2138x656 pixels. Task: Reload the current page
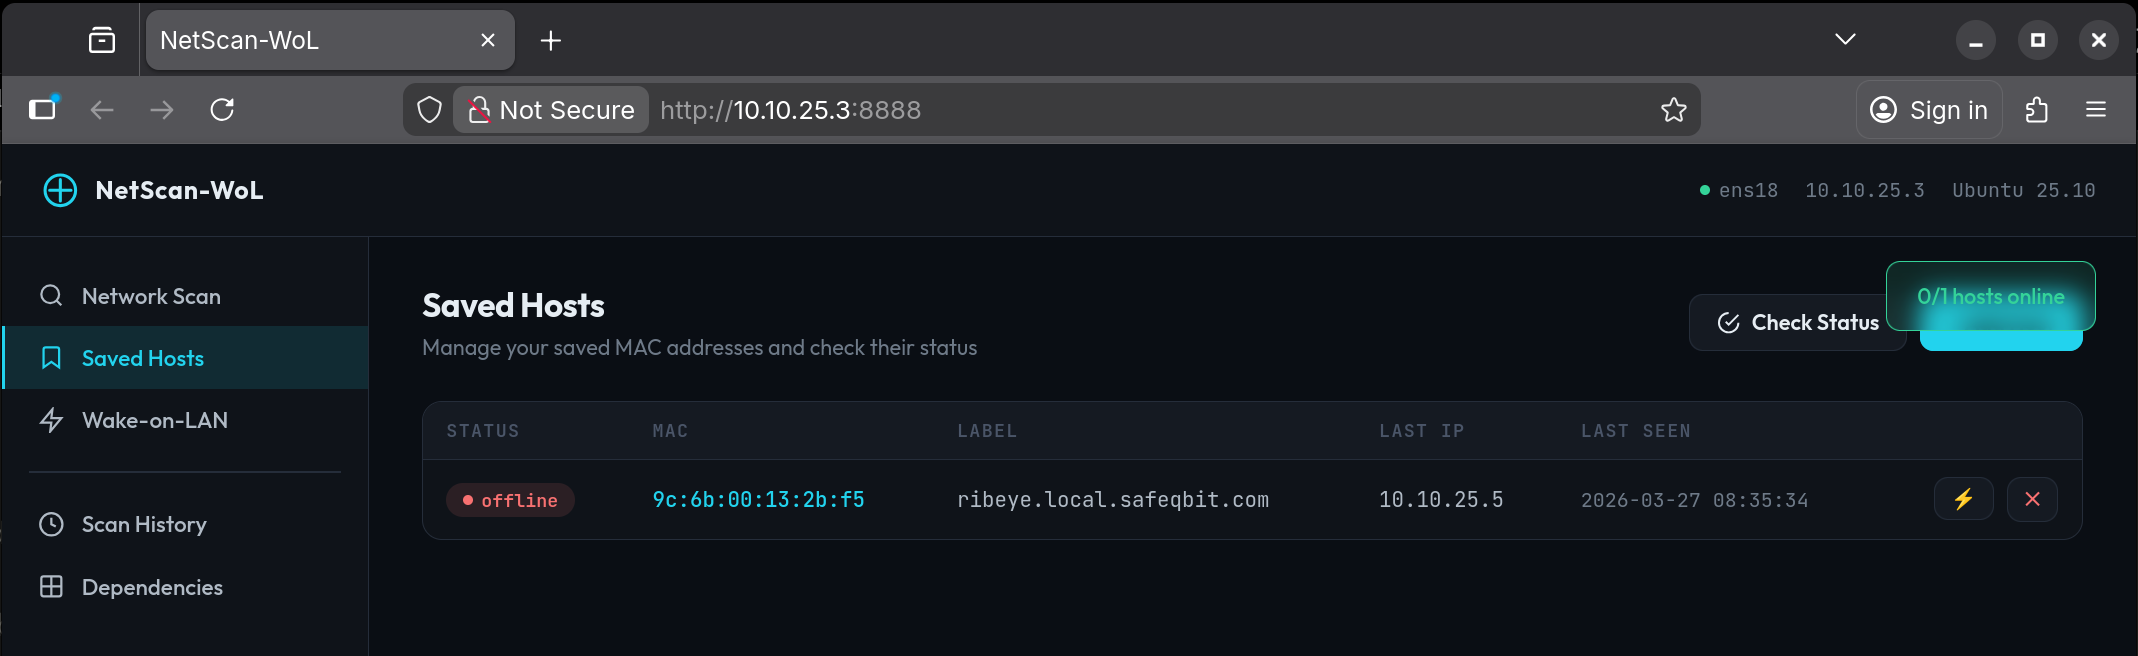pyautogui.click(x=222, y=110)
